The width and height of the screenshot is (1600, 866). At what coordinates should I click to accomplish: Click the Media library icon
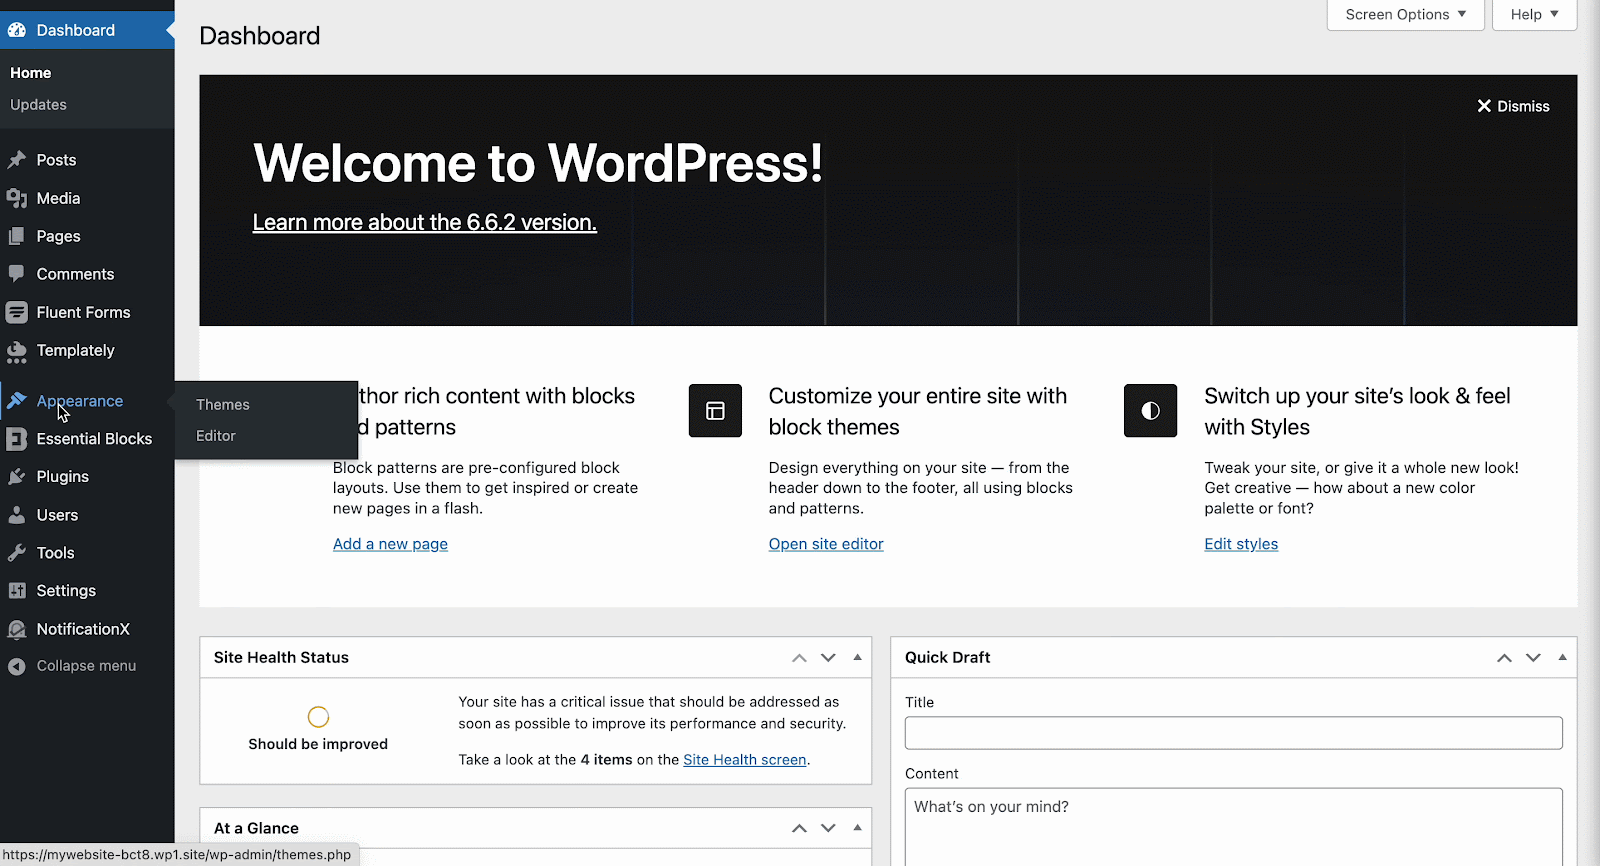pyautogui.click(x=17, y=198)
